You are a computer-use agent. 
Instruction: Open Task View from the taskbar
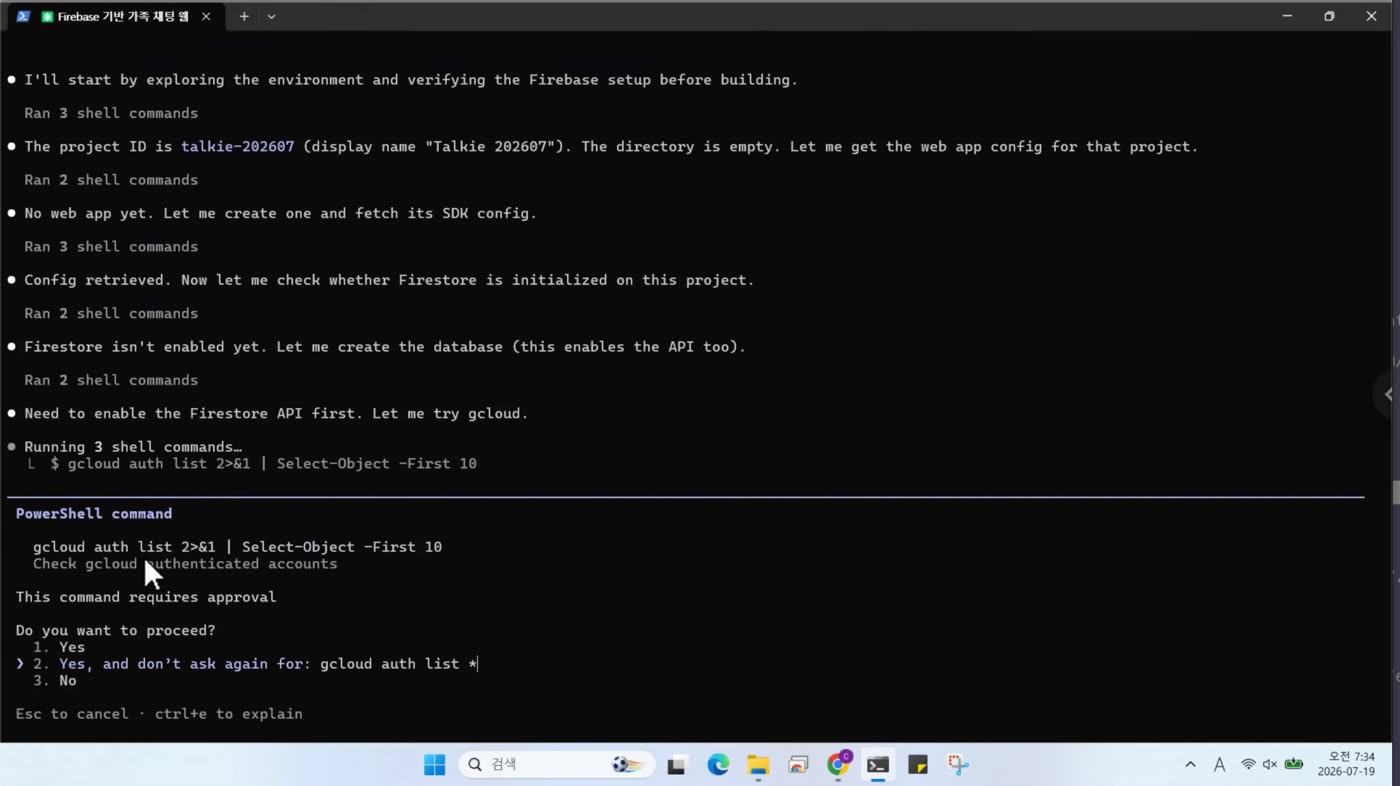677,765
